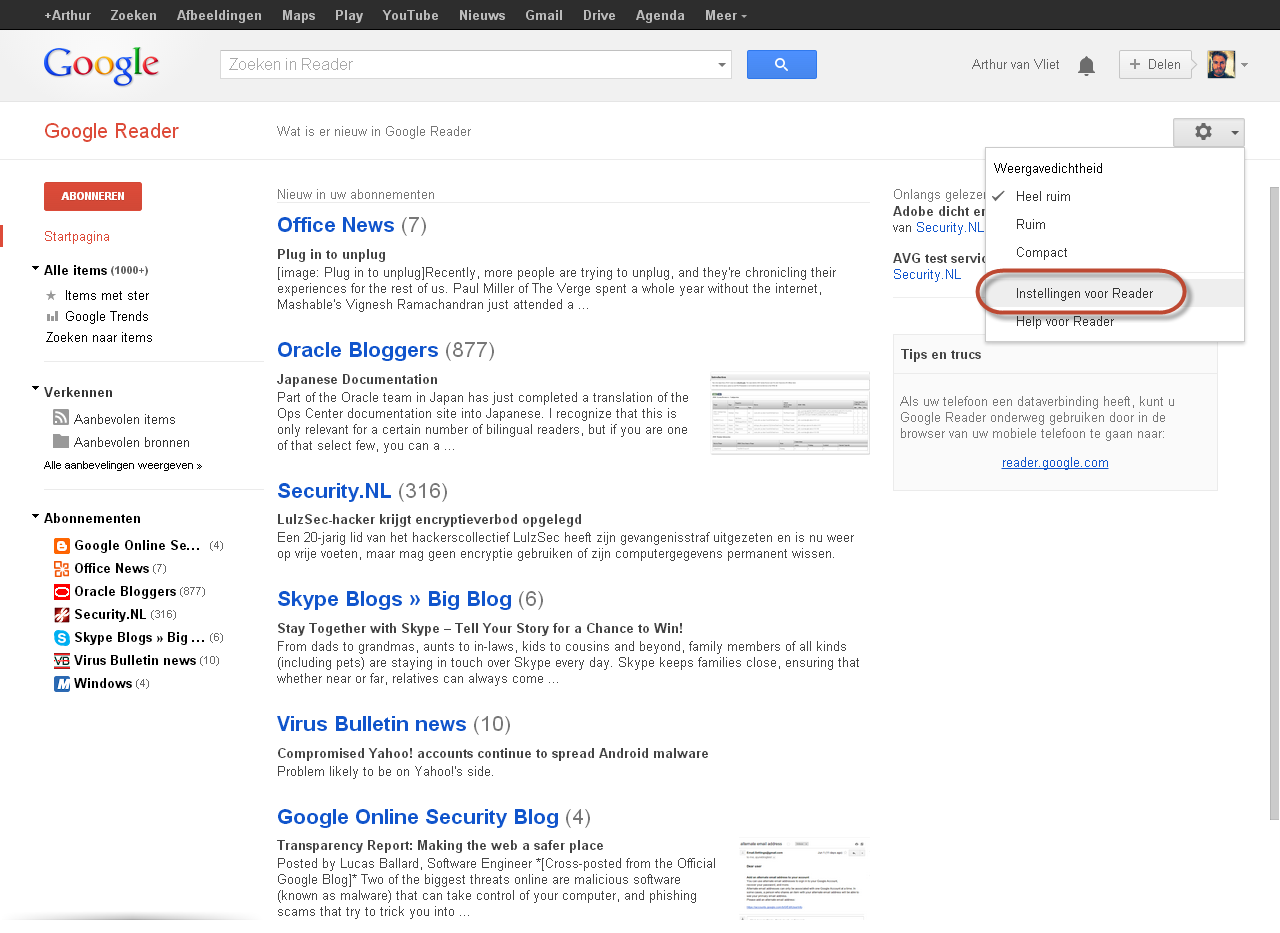The height and width of the screenshot is (933, 1280).
Task: Click the red Abonneren button
Action: 93,197
